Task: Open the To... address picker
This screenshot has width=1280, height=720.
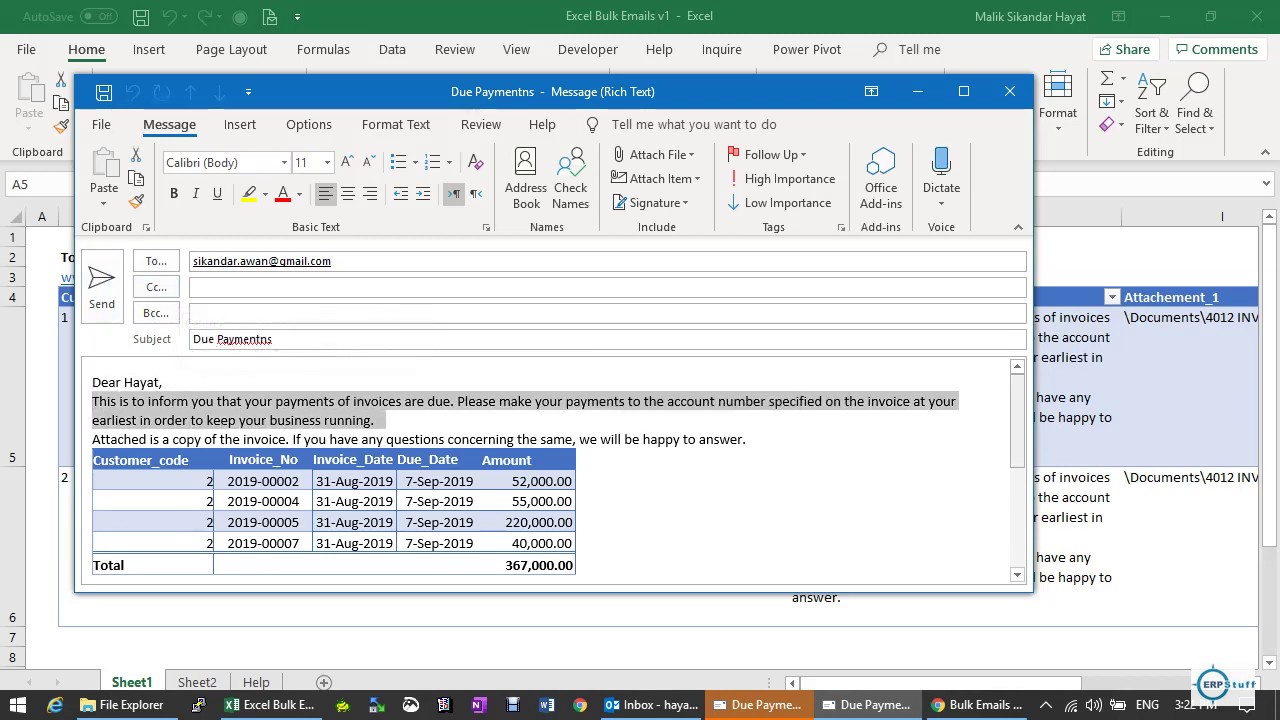Action: coord(156,261)
